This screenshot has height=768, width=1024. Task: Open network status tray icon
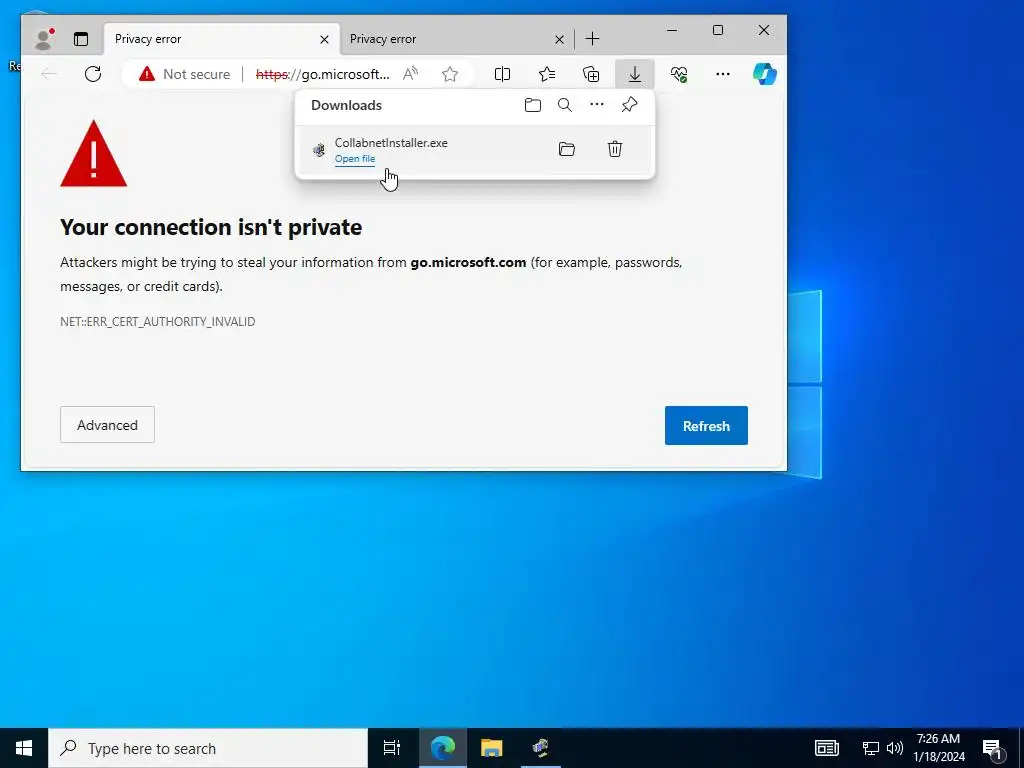click(871, 748)
